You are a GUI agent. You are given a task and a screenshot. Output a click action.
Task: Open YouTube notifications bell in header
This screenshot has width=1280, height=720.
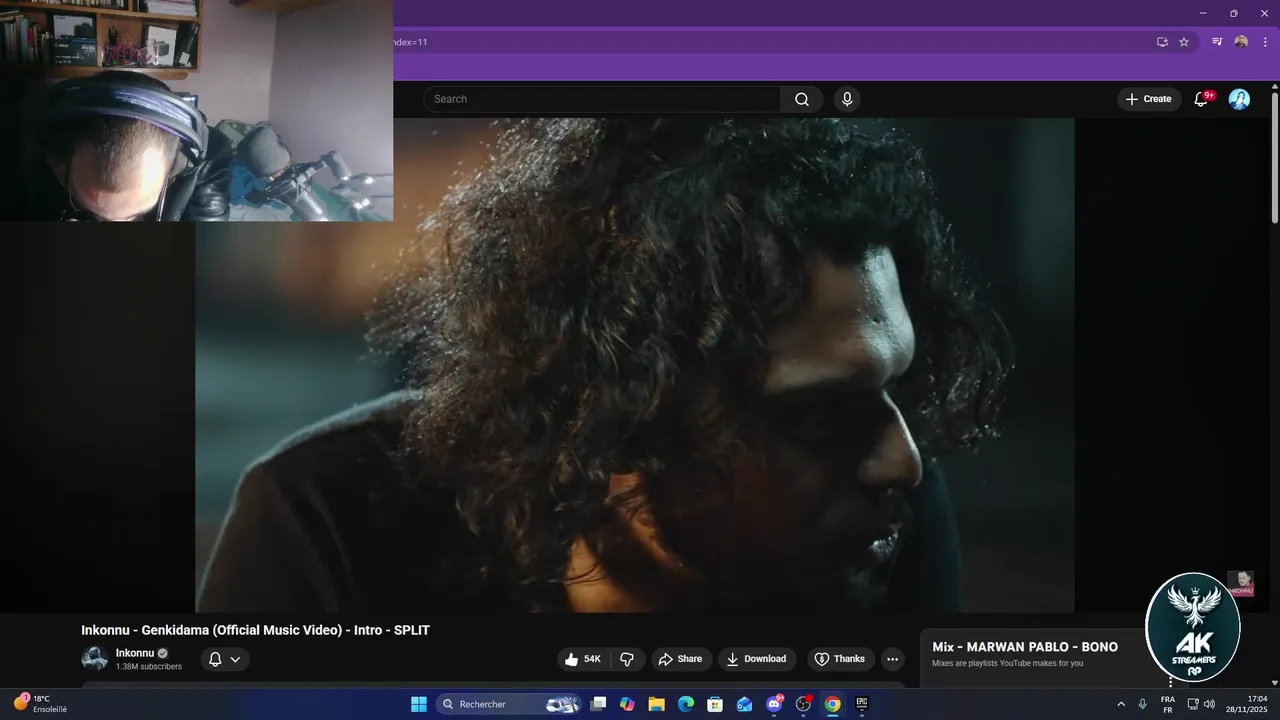click(1202, 99)
